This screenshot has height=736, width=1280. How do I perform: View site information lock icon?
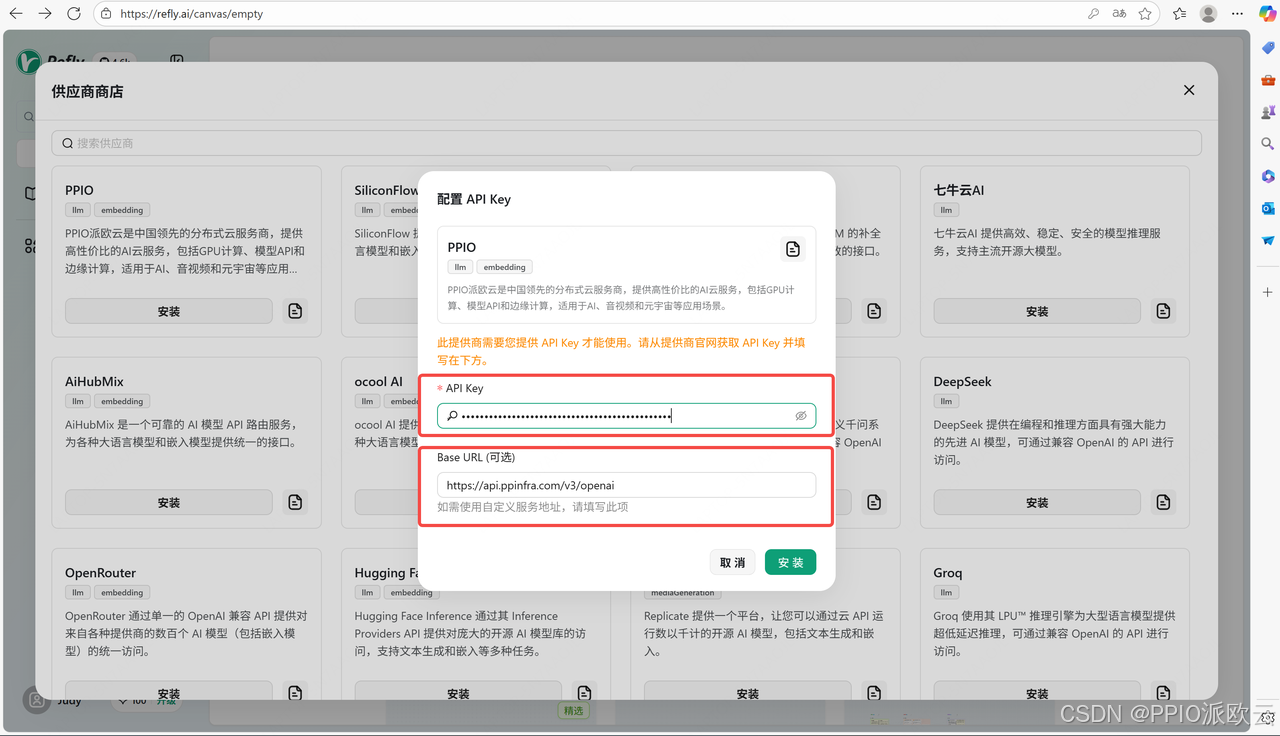point(106,14)
